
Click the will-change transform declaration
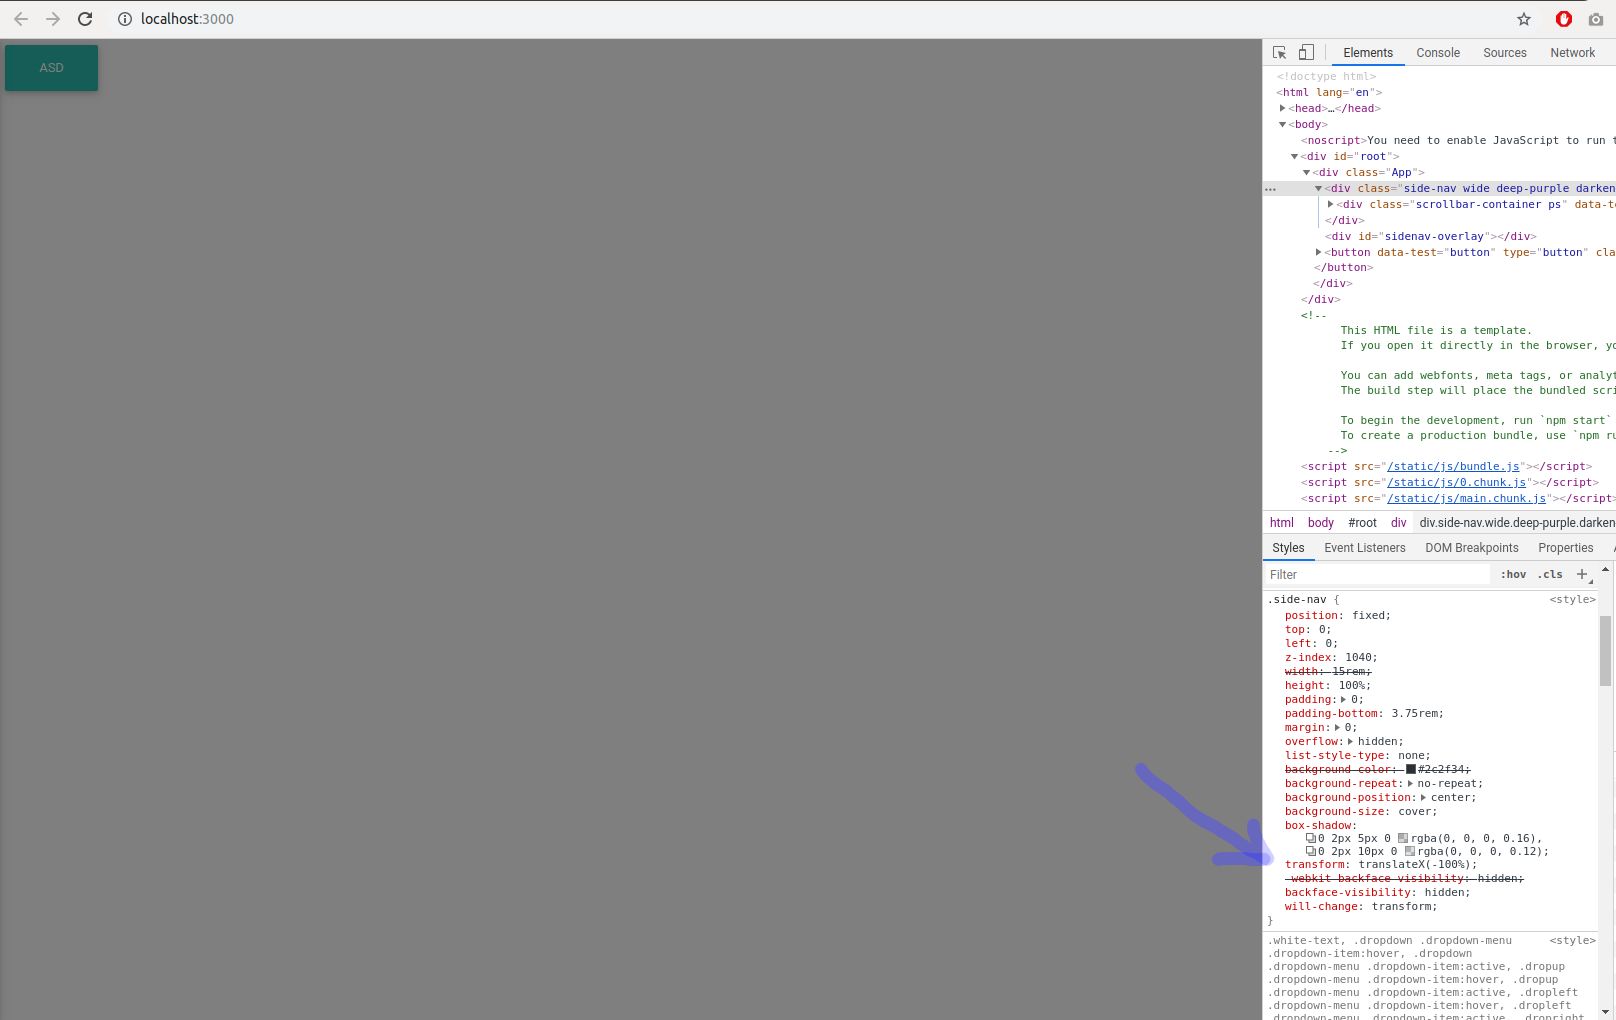tap(1361, 906)
